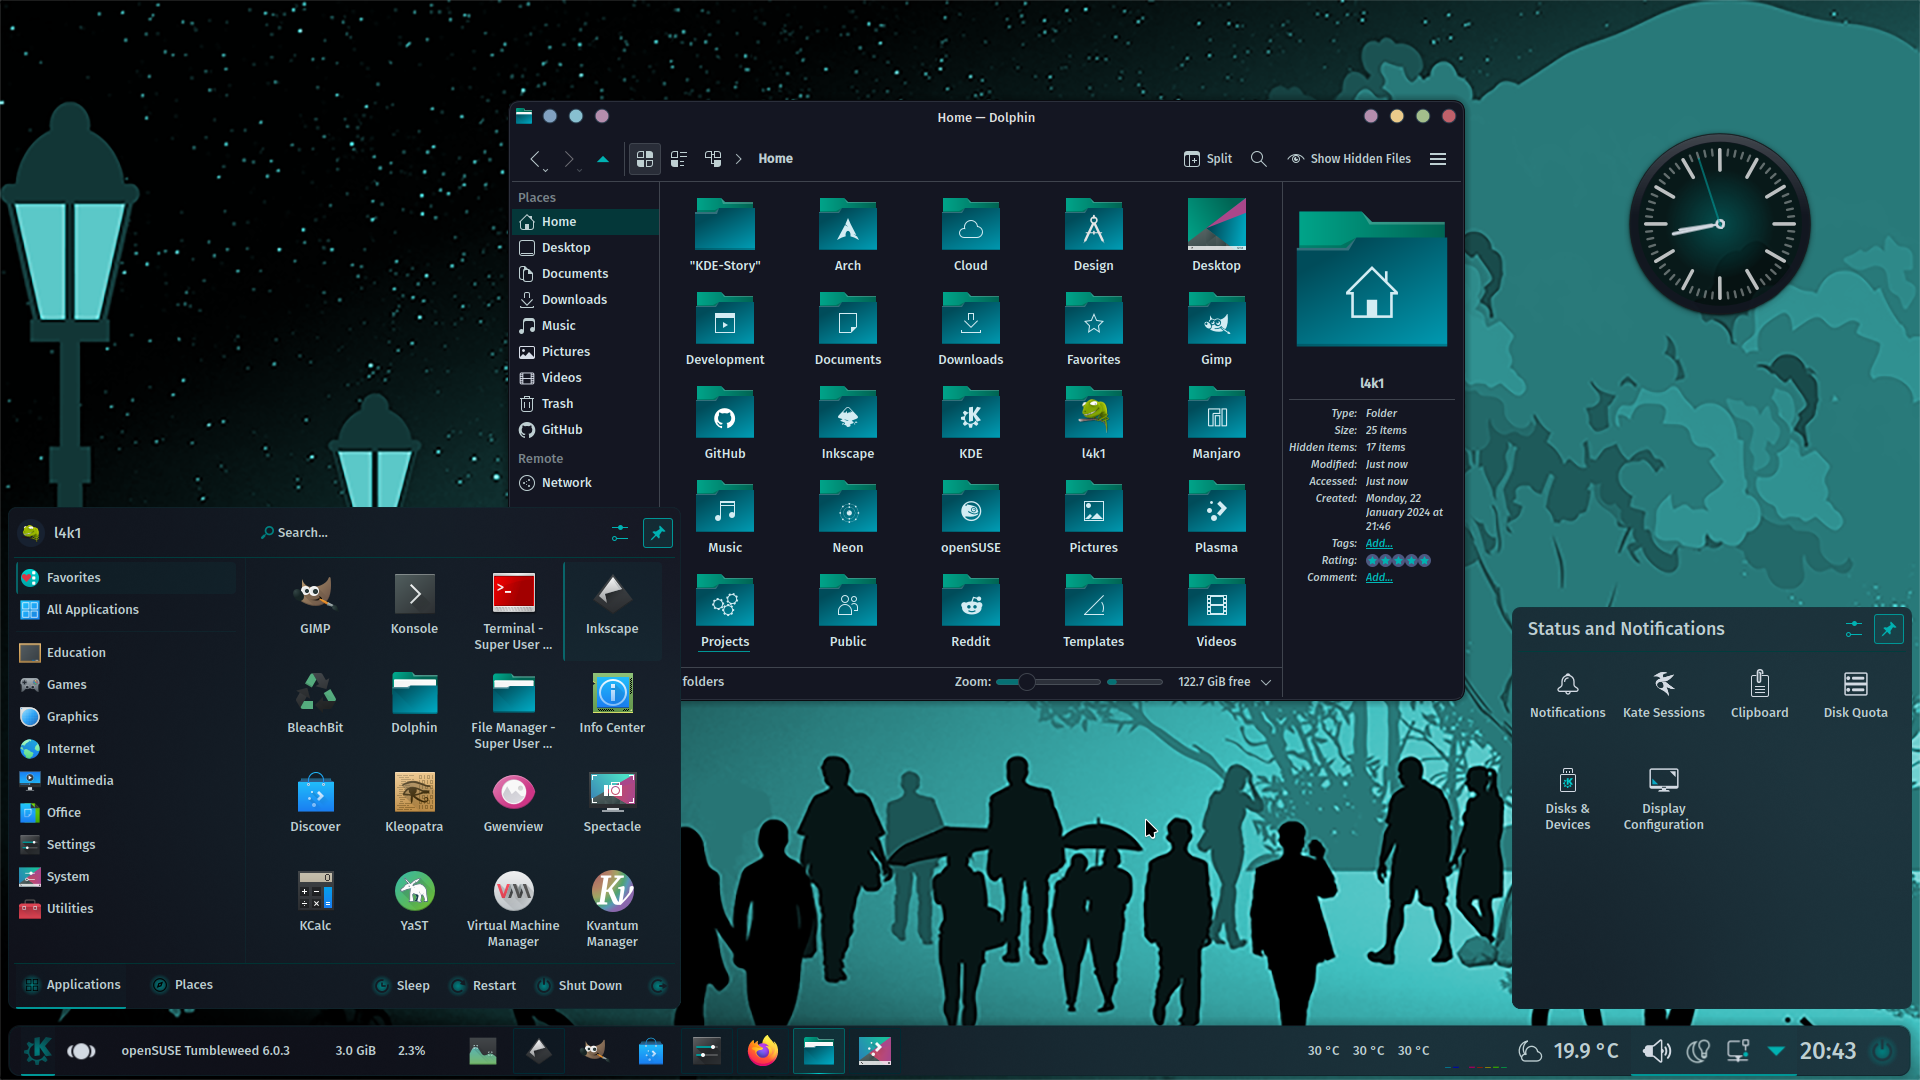The image size is (1920, 1080).
Task: Click Firefox icon in the taskbar
Action: pyautogui.click(x=762, y=1050)
